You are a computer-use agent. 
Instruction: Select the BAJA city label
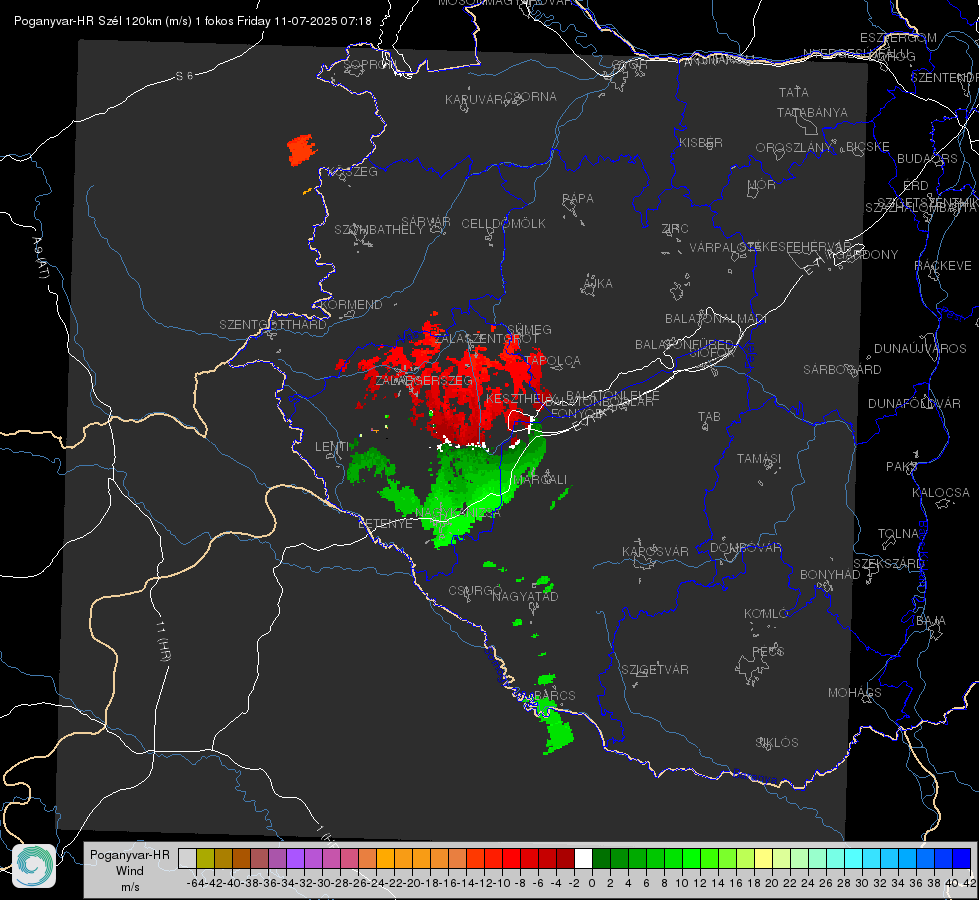[x=931, y=620]
